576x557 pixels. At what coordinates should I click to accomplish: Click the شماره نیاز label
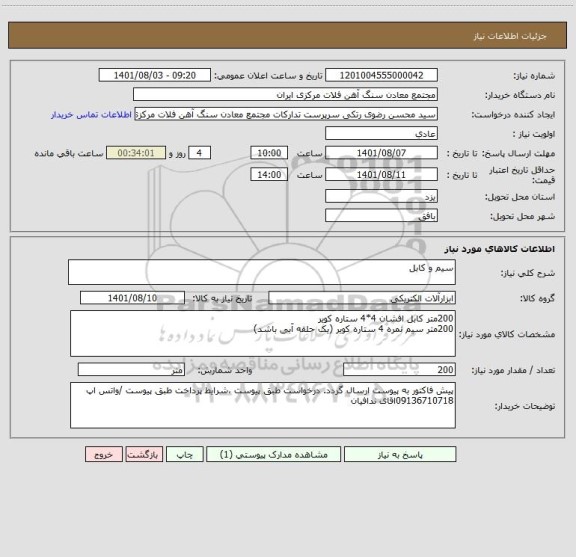tap(534, 76)
